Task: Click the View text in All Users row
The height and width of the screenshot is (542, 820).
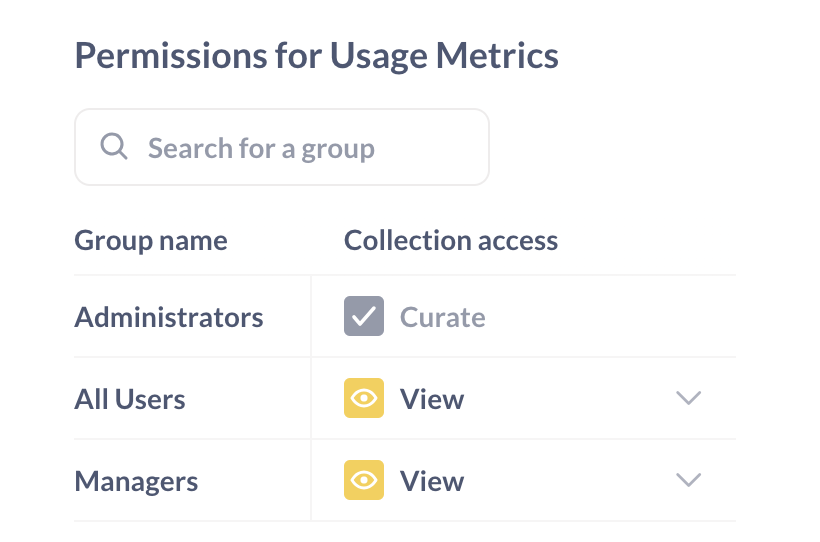Action: [x=432, y=399]
